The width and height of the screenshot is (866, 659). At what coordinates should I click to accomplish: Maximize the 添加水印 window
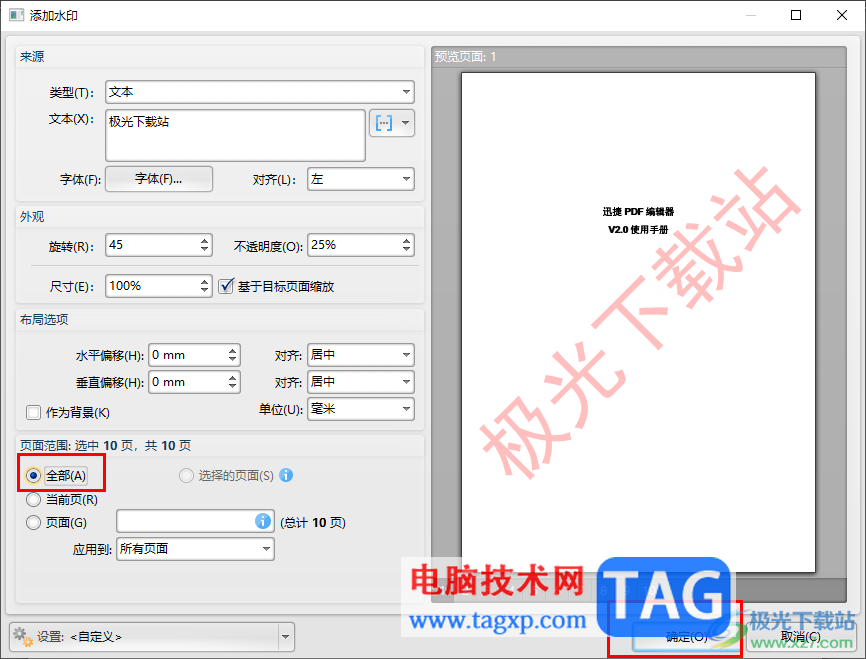point(796,15)
